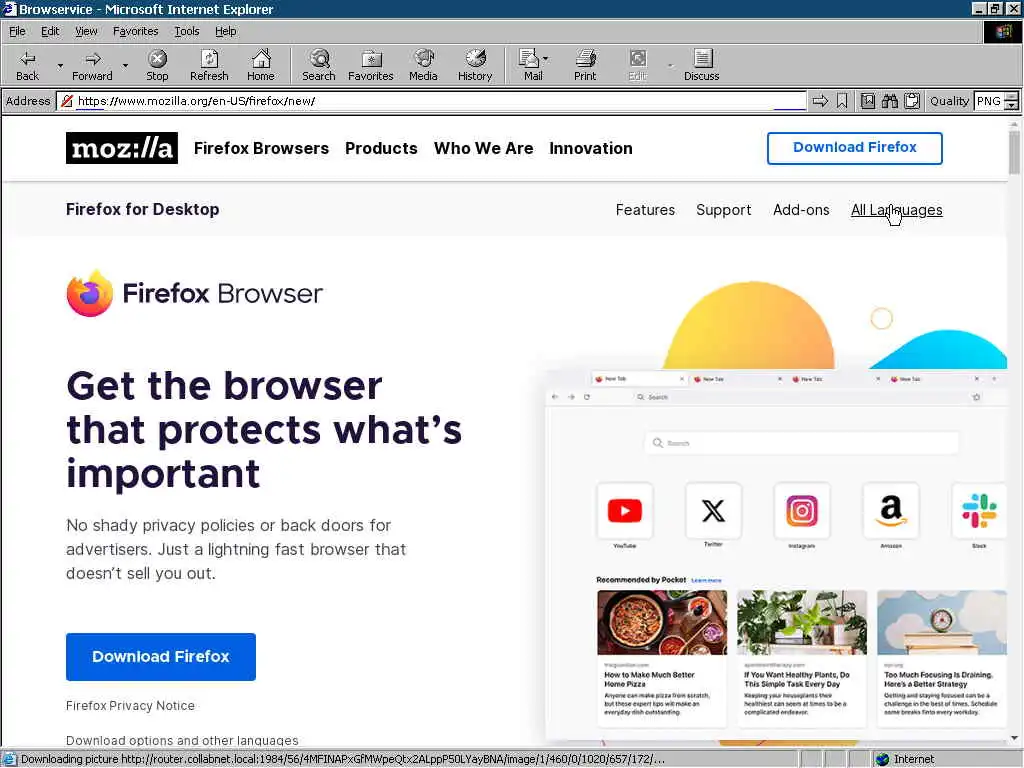Click the Windows flag logo at top right

(x=1002, y=31)
